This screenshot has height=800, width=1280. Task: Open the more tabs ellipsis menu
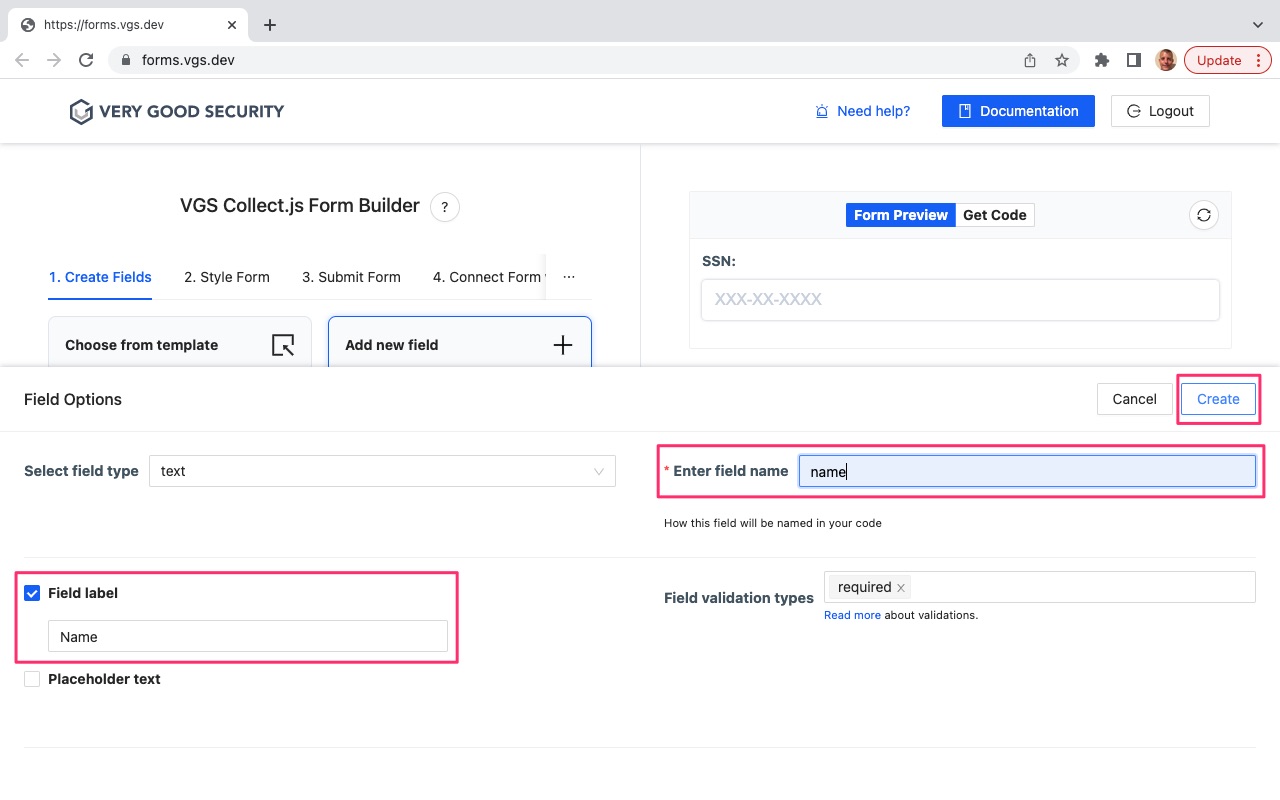(x=569, y=277)
